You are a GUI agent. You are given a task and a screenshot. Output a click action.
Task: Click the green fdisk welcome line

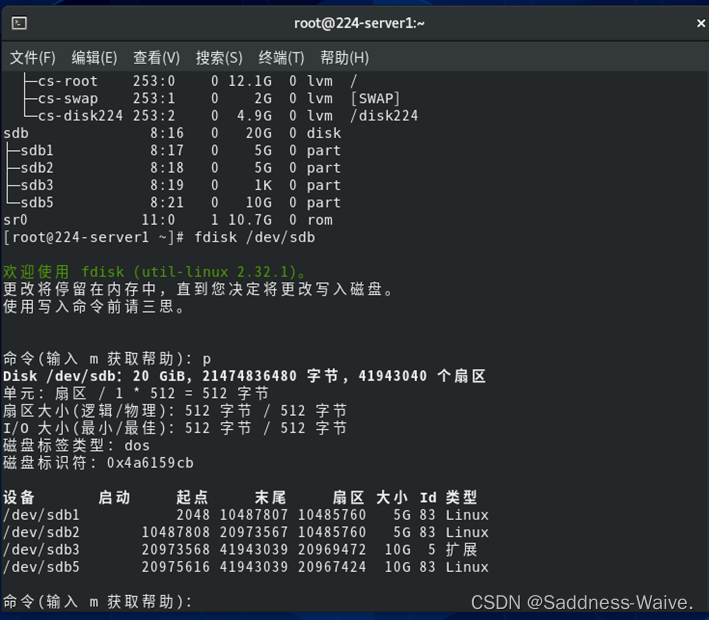point(155,272)
